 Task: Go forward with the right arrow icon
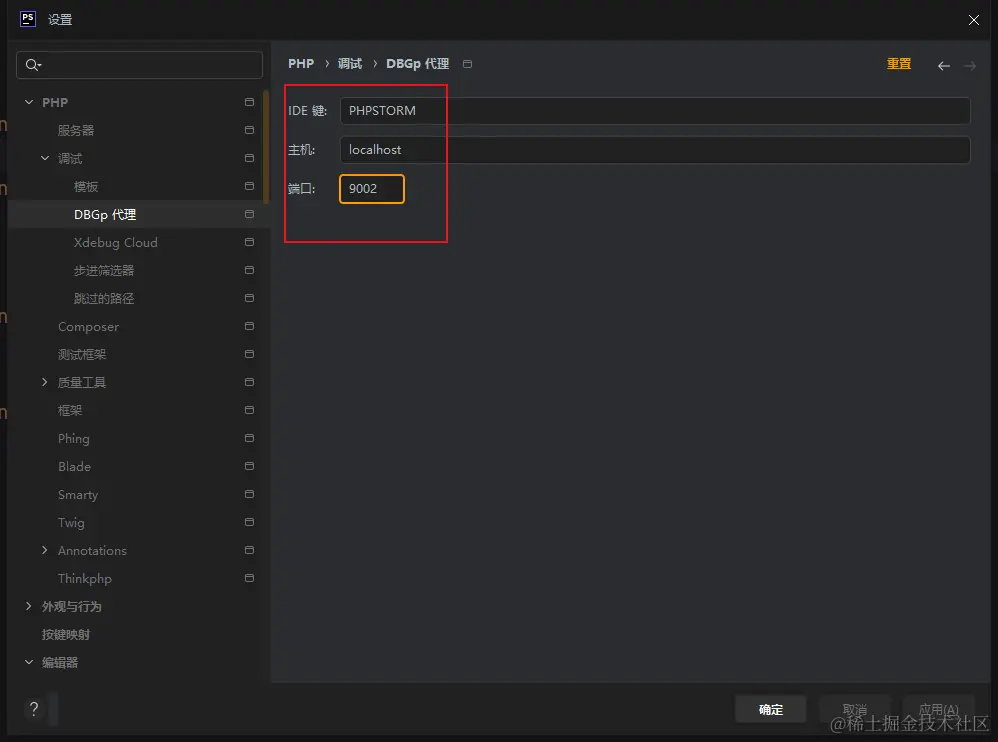970,66
